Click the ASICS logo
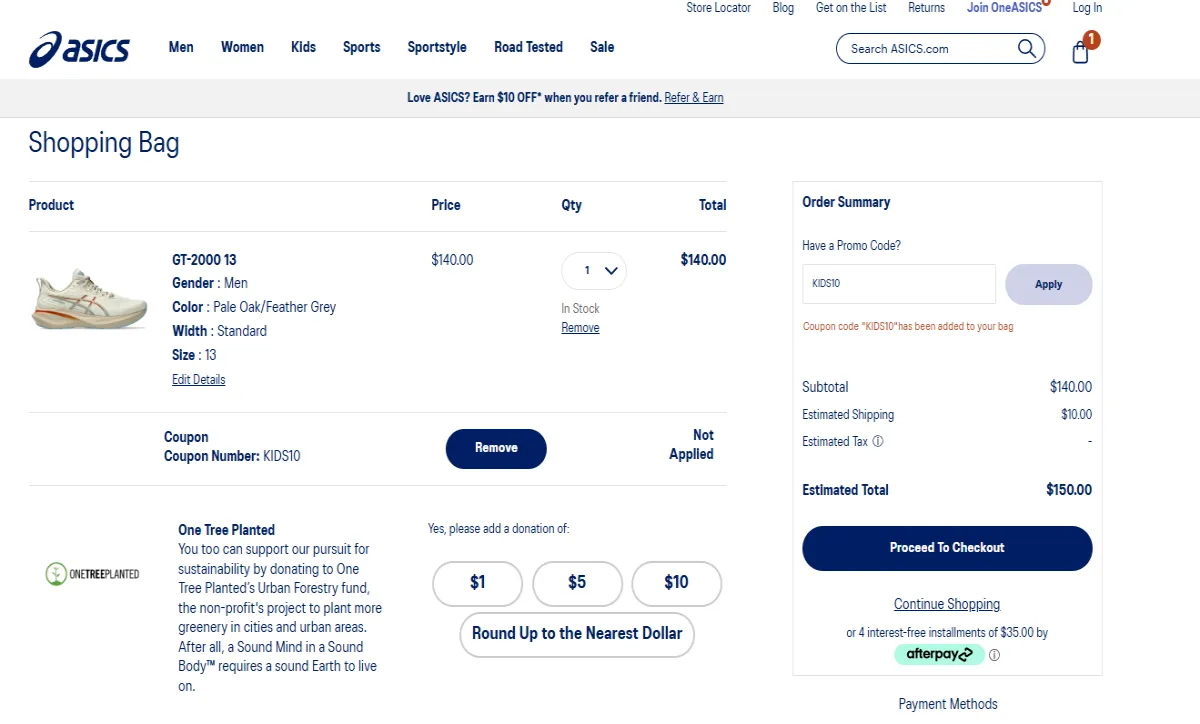The image size is (1200, 724). [x=80, y=48]
